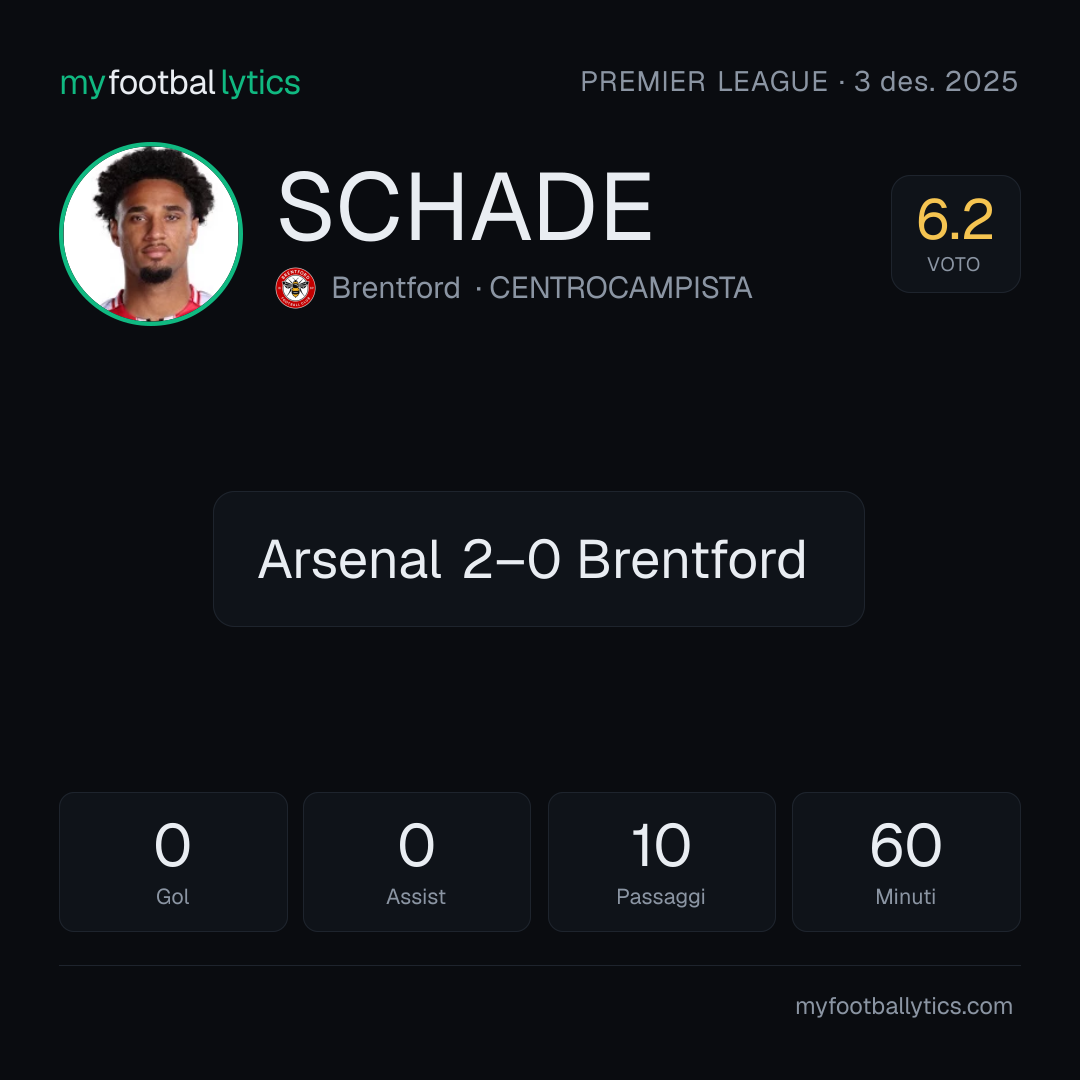Select the Assist stat card
This screenshot has width=1080, height=1080.
pos(417,862)
